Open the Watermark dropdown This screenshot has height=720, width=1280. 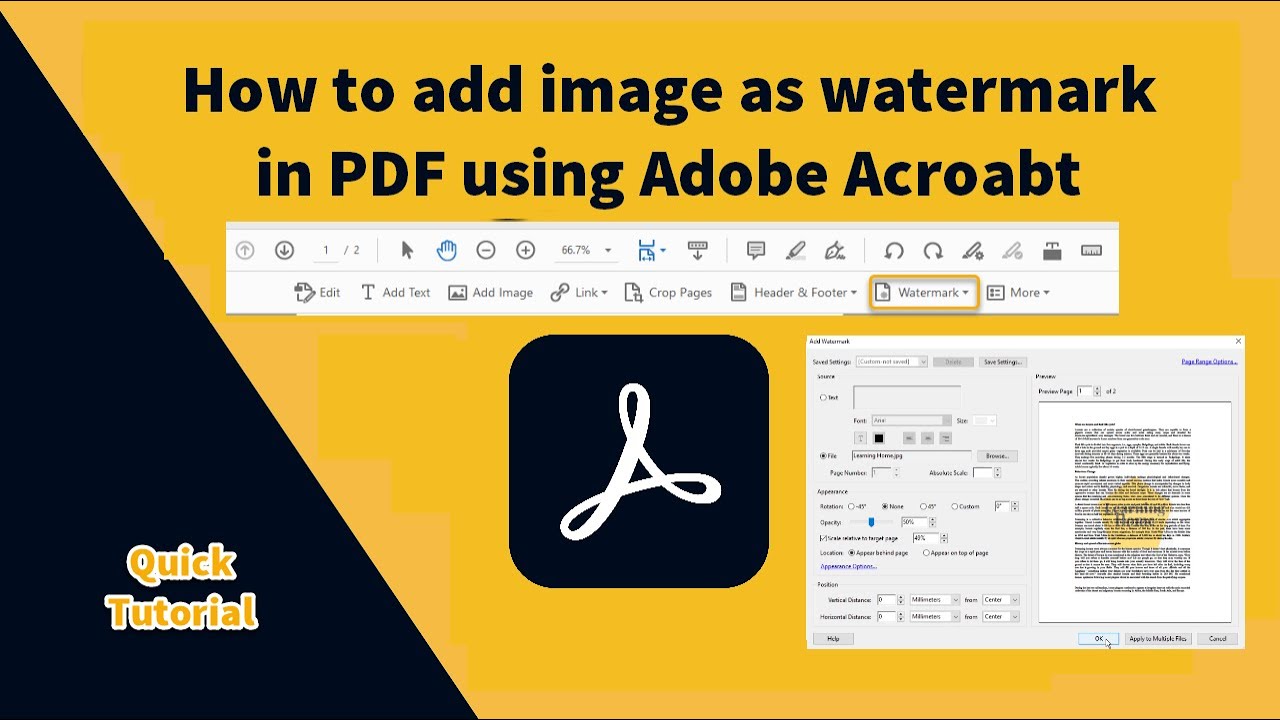tap(924, 292)
